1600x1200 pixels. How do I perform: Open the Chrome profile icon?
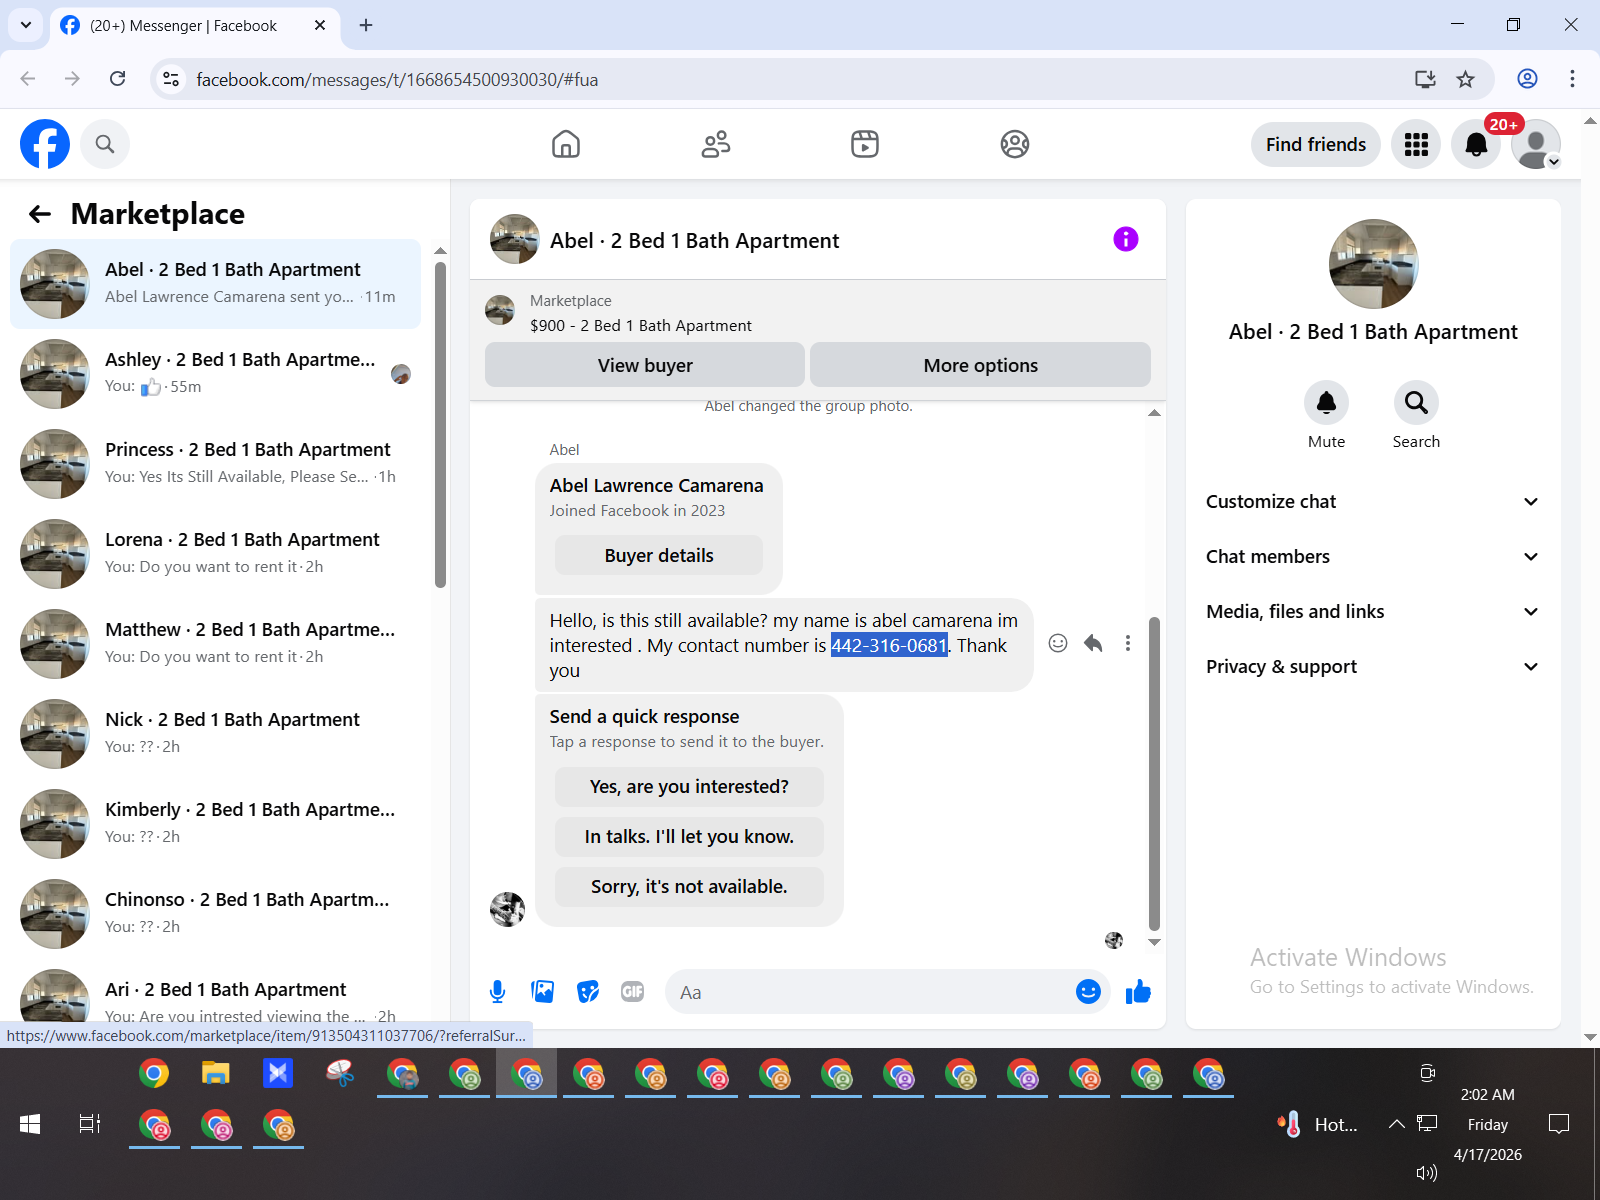[x=1527, y=79]
